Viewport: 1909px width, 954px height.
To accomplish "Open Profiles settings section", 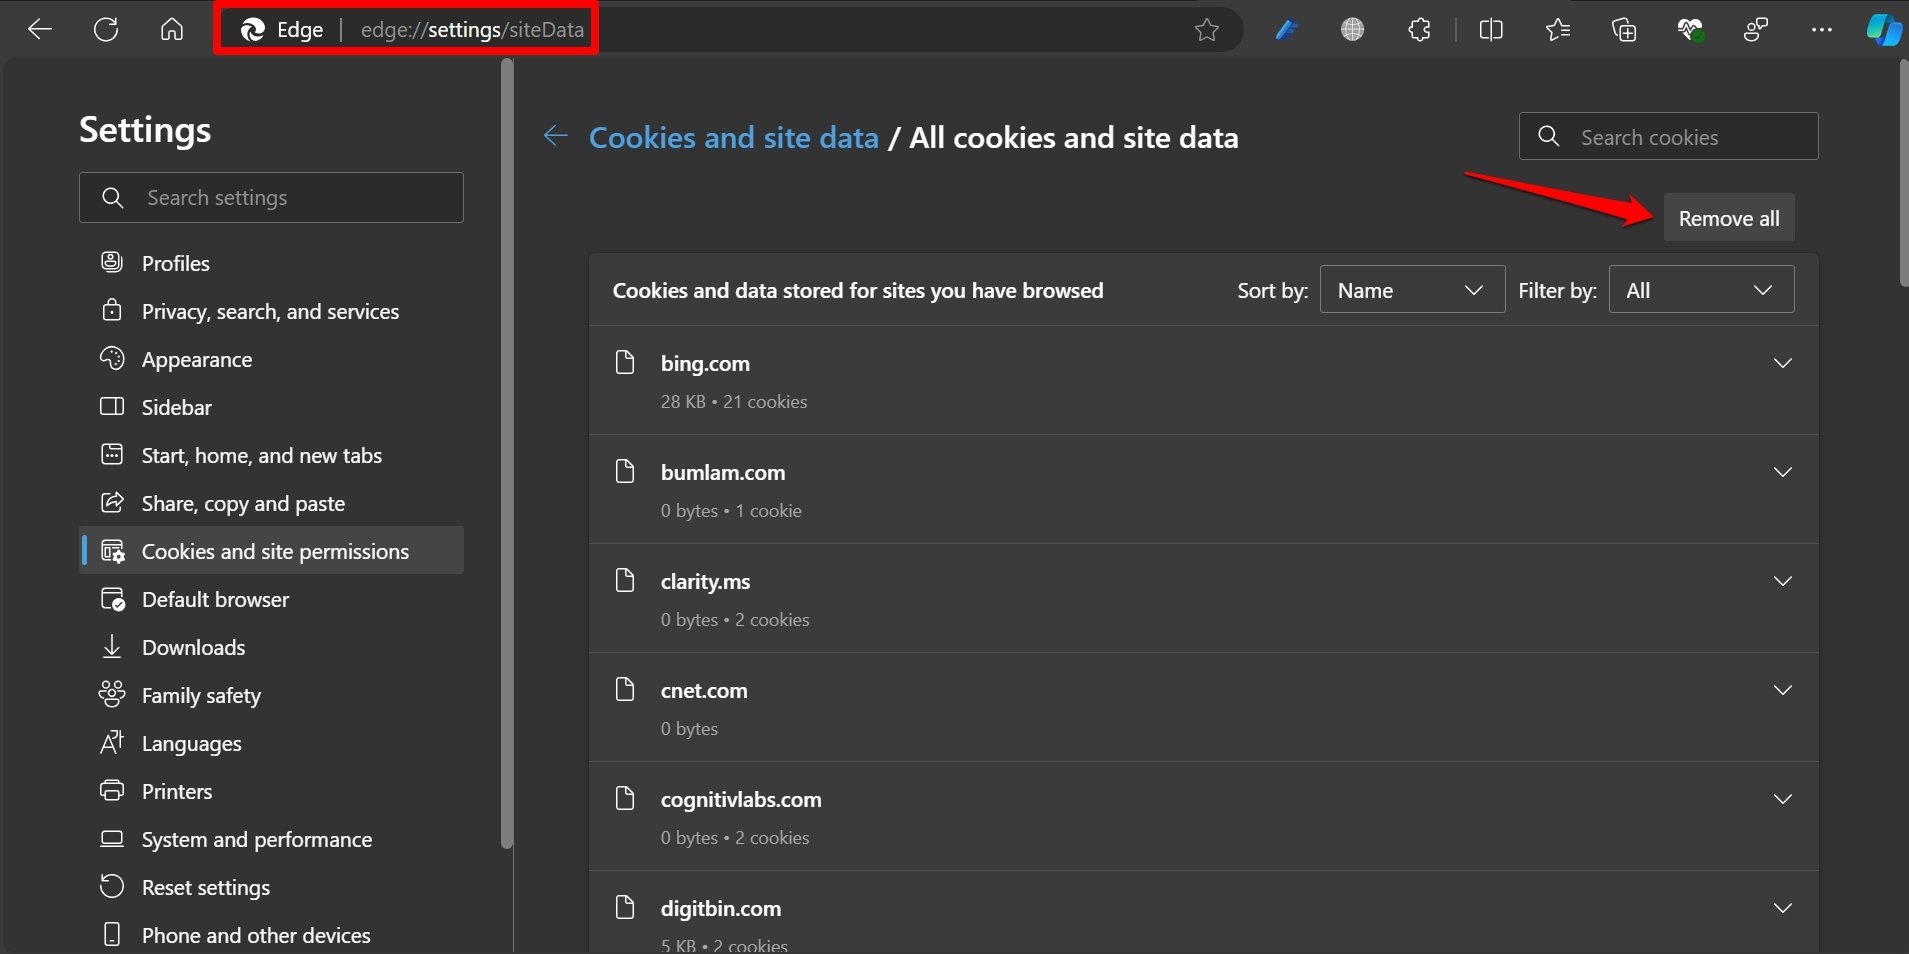I will (271, 263).
